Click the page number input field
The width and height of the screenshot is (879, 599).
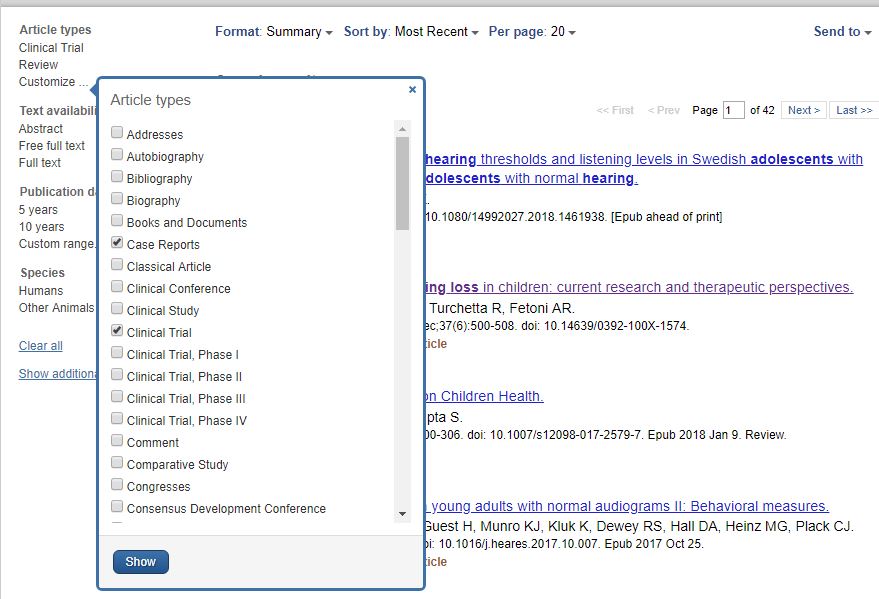click(733, 110)
